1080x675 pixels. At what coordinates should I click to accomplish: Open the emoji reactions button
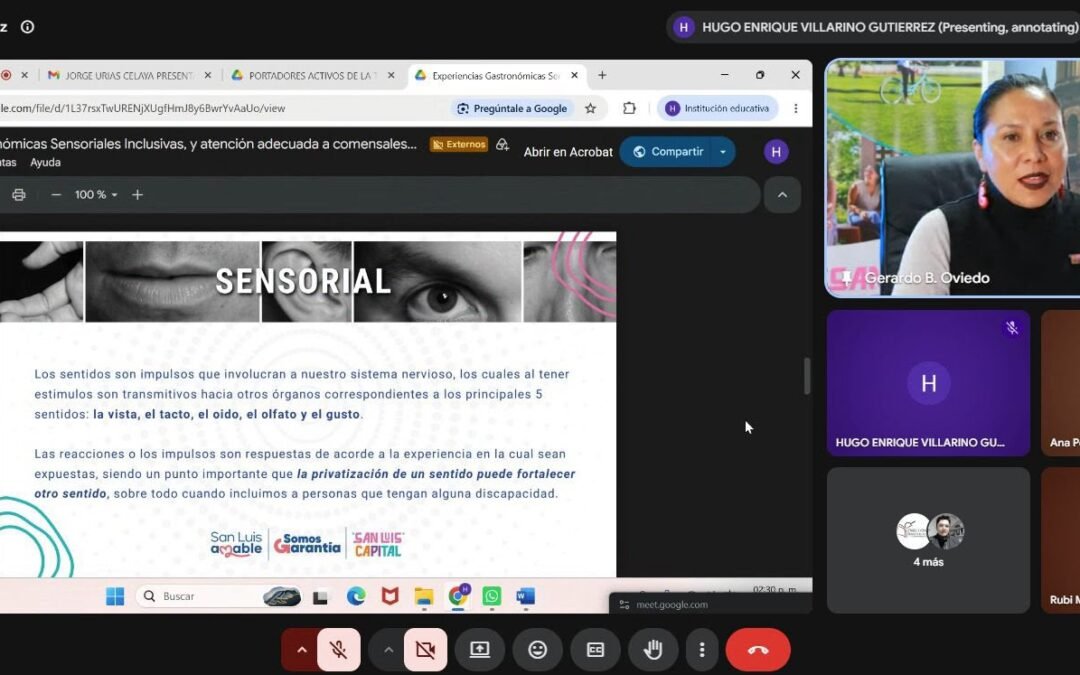point(537,650)
